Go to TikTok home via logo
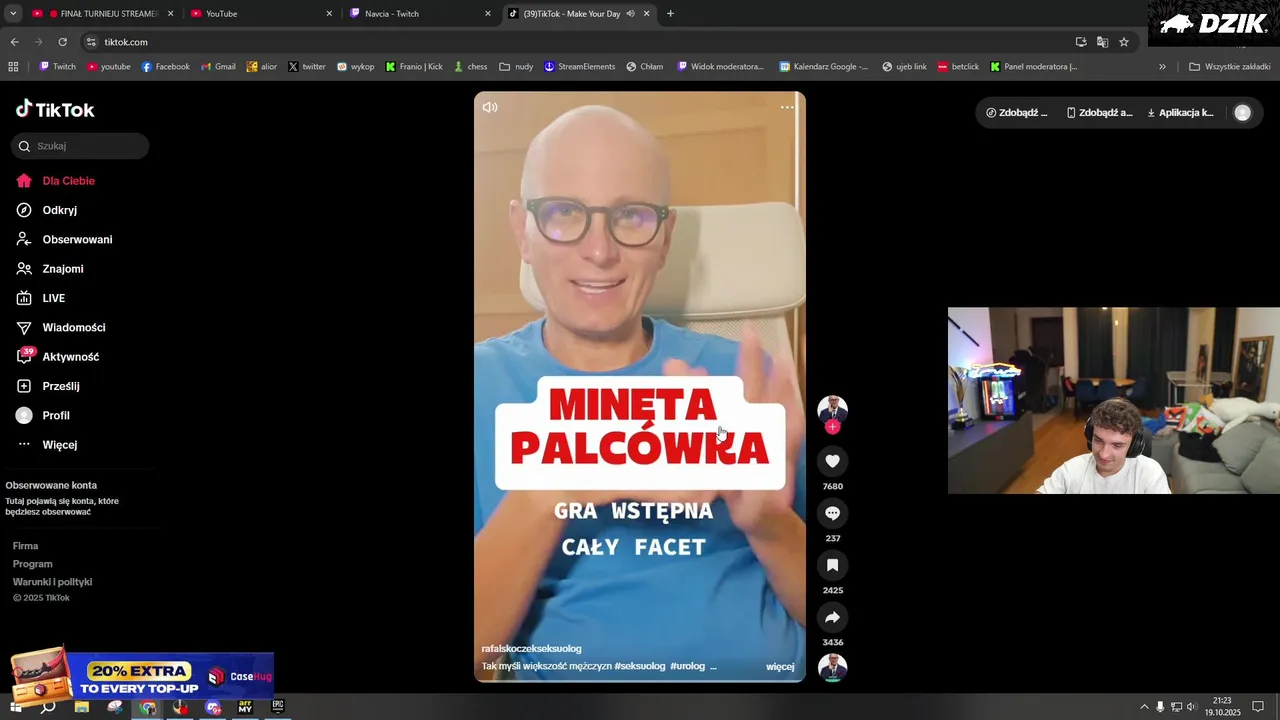This screenshot has height=720, width=1280. (x=55, y=109)
